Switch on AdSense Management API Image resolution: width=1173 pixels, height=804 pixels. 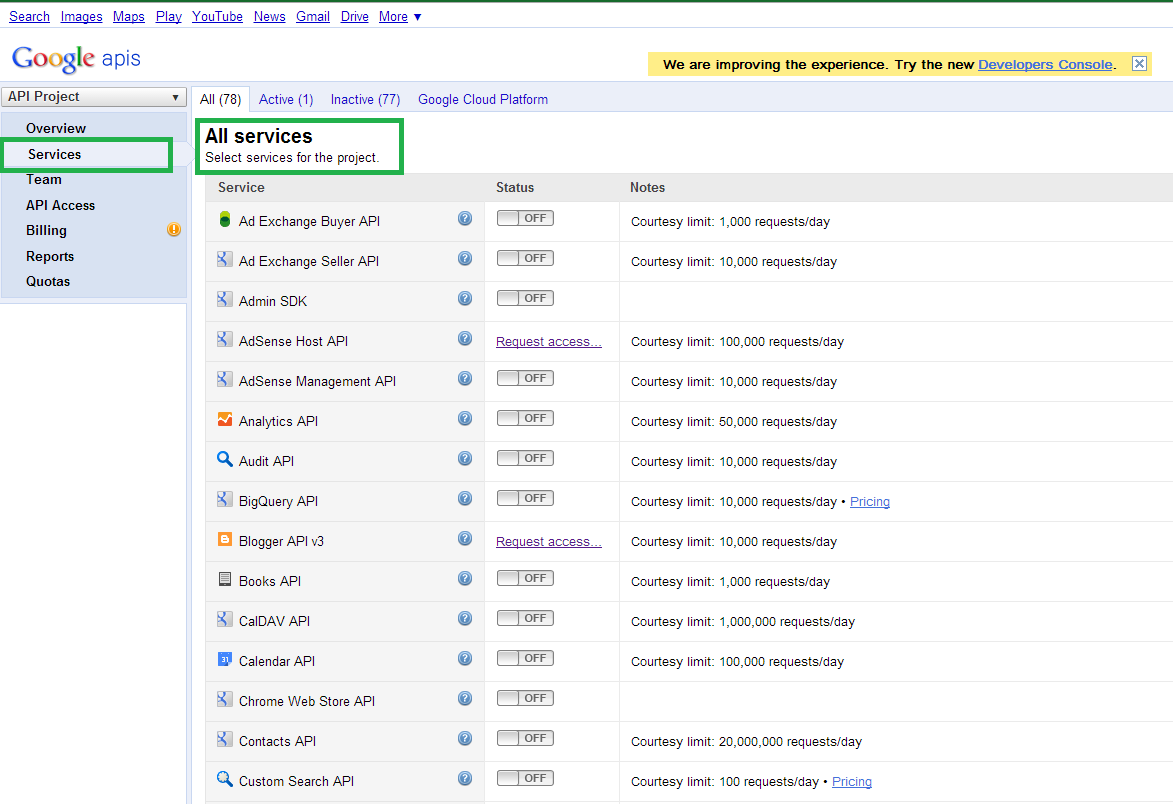coord(525,378)
